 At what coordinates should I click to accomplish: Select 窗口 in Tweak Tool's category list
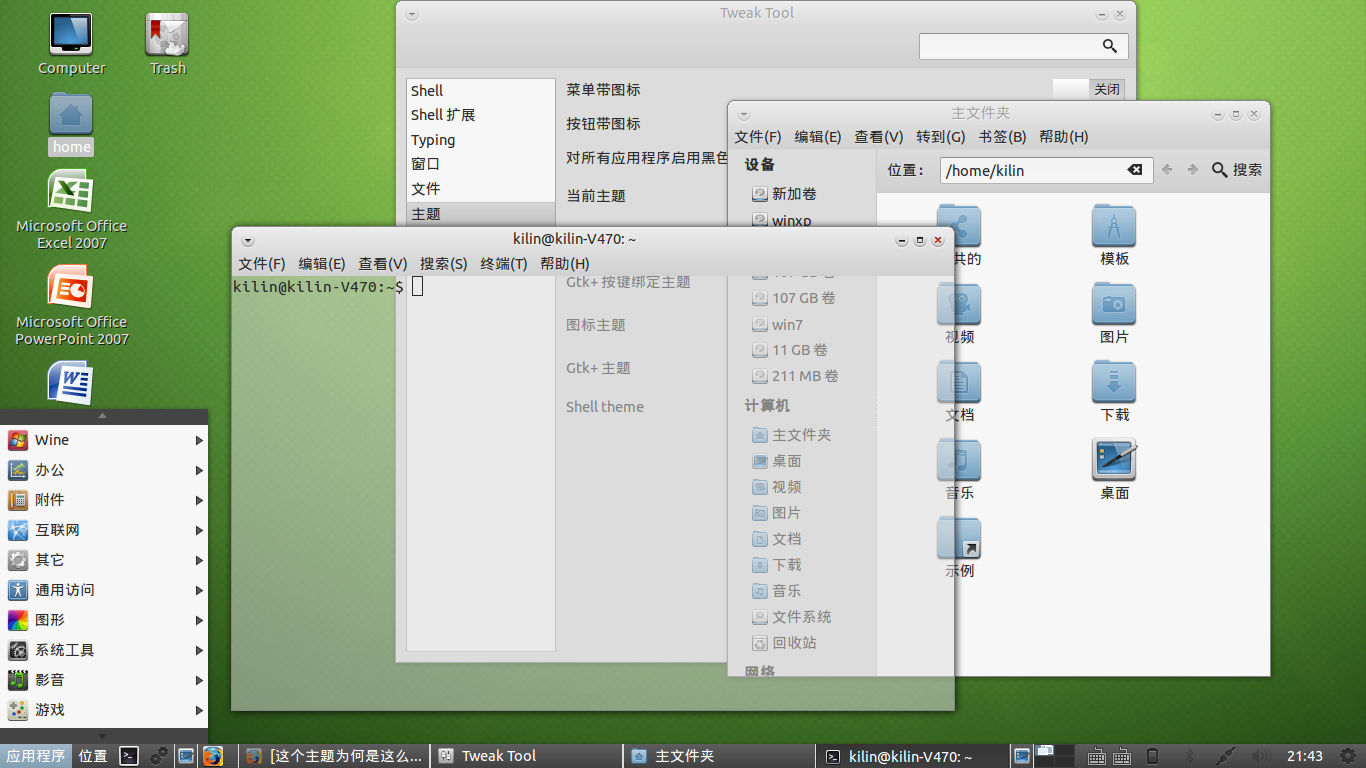click(x=481, y=164)
